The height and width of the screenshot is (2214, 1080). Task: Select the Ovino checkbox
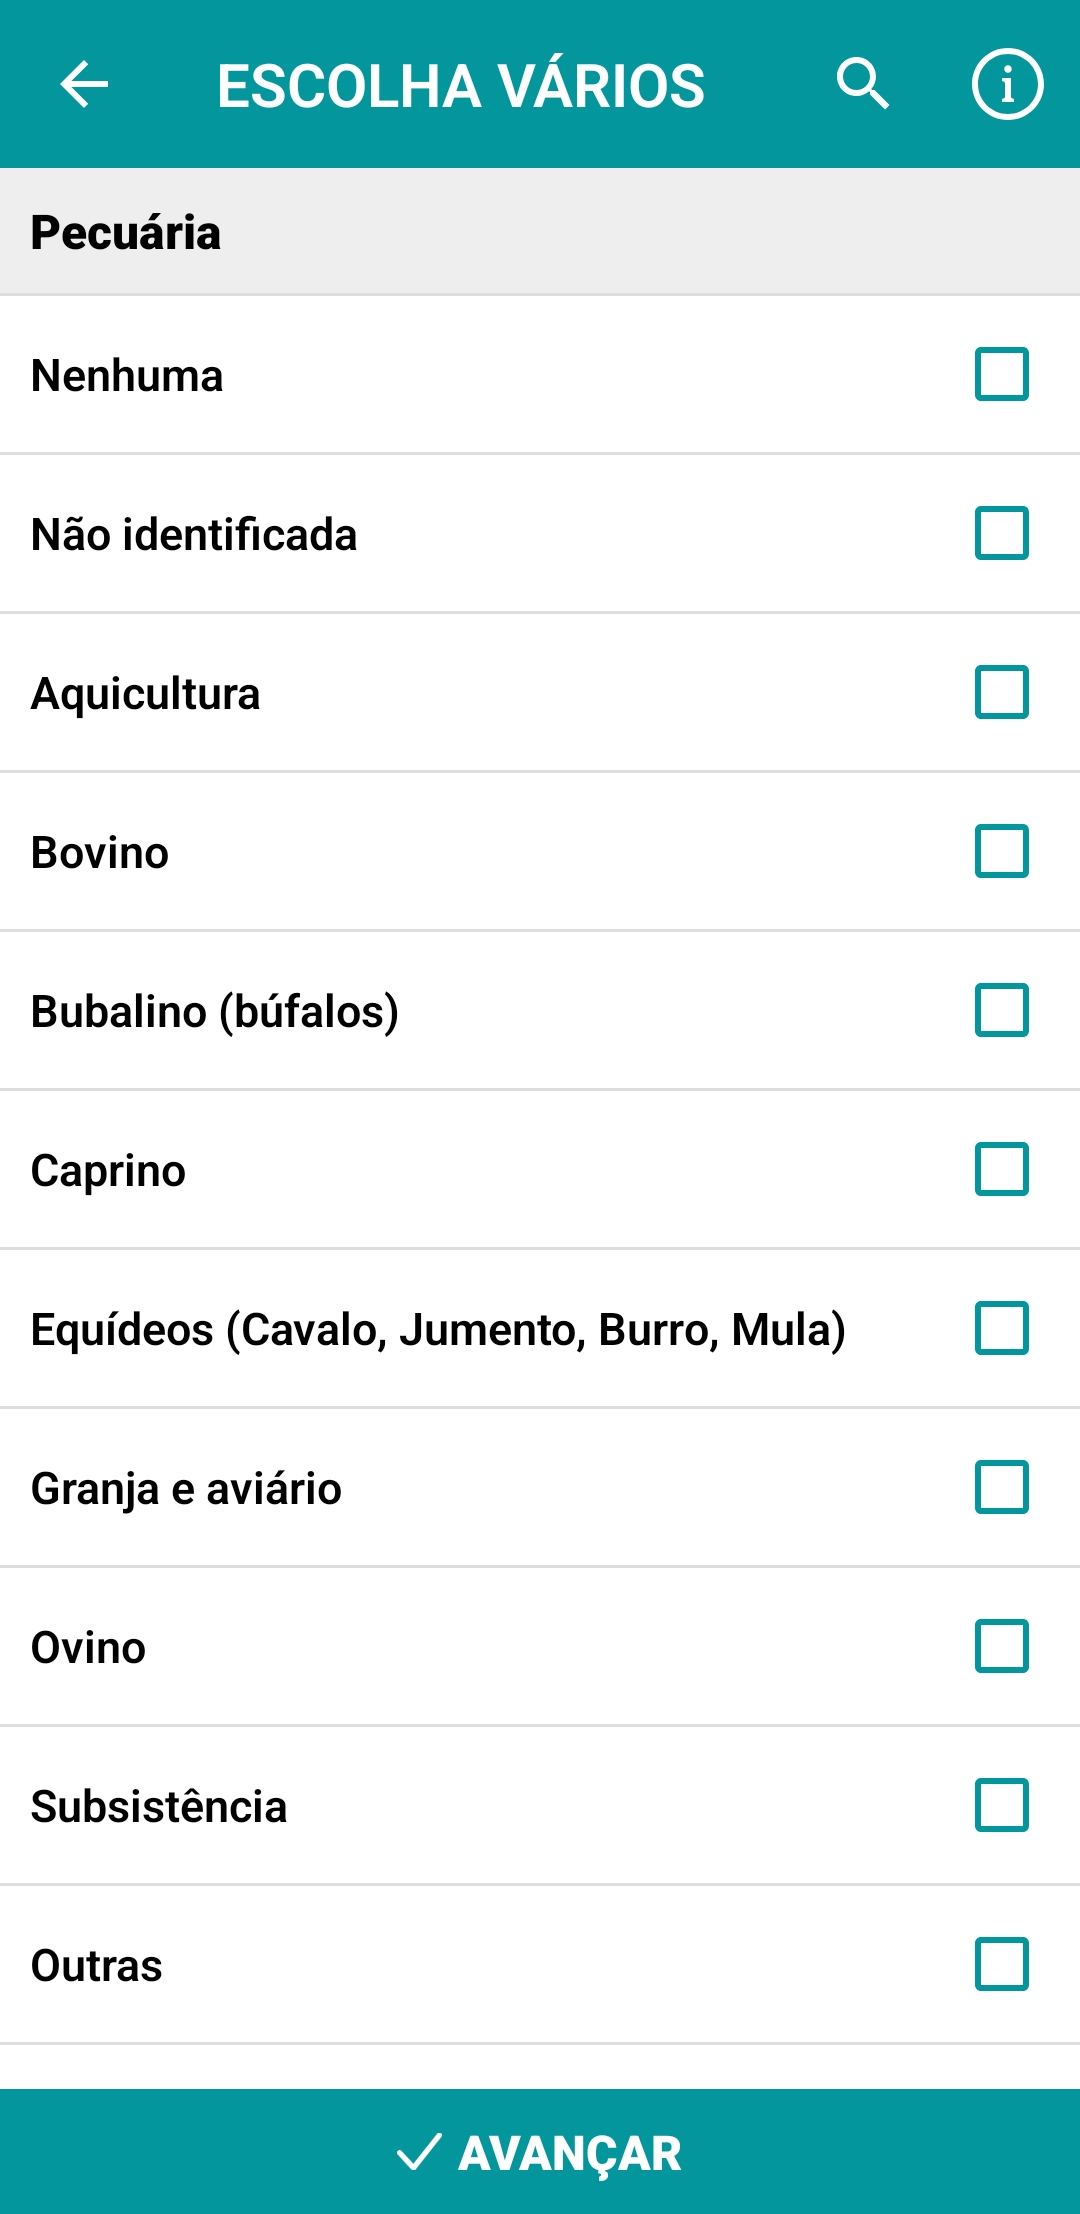pyautogui.click(x=1001, y=1646)
